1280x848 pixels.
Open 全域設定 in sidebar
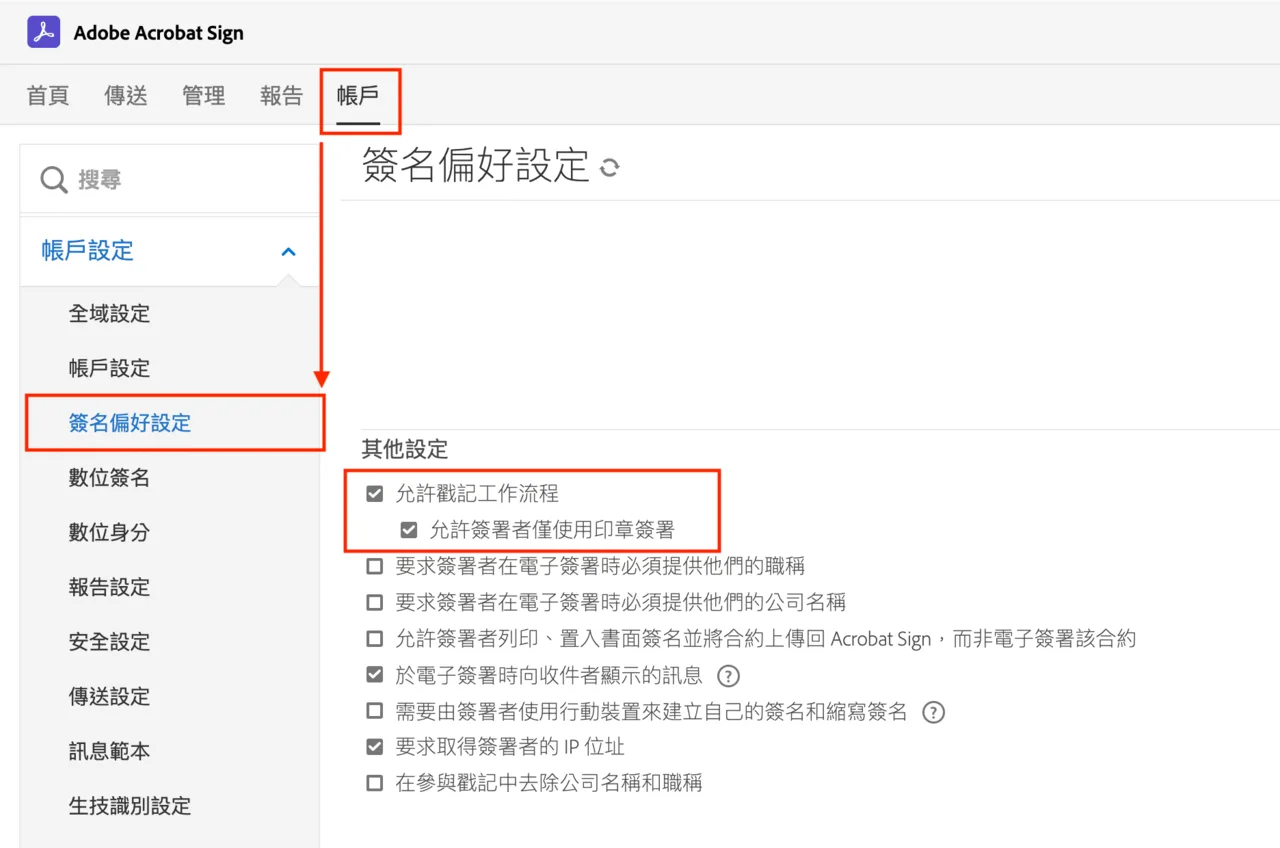pyautogui.click(x=109, y=314)
